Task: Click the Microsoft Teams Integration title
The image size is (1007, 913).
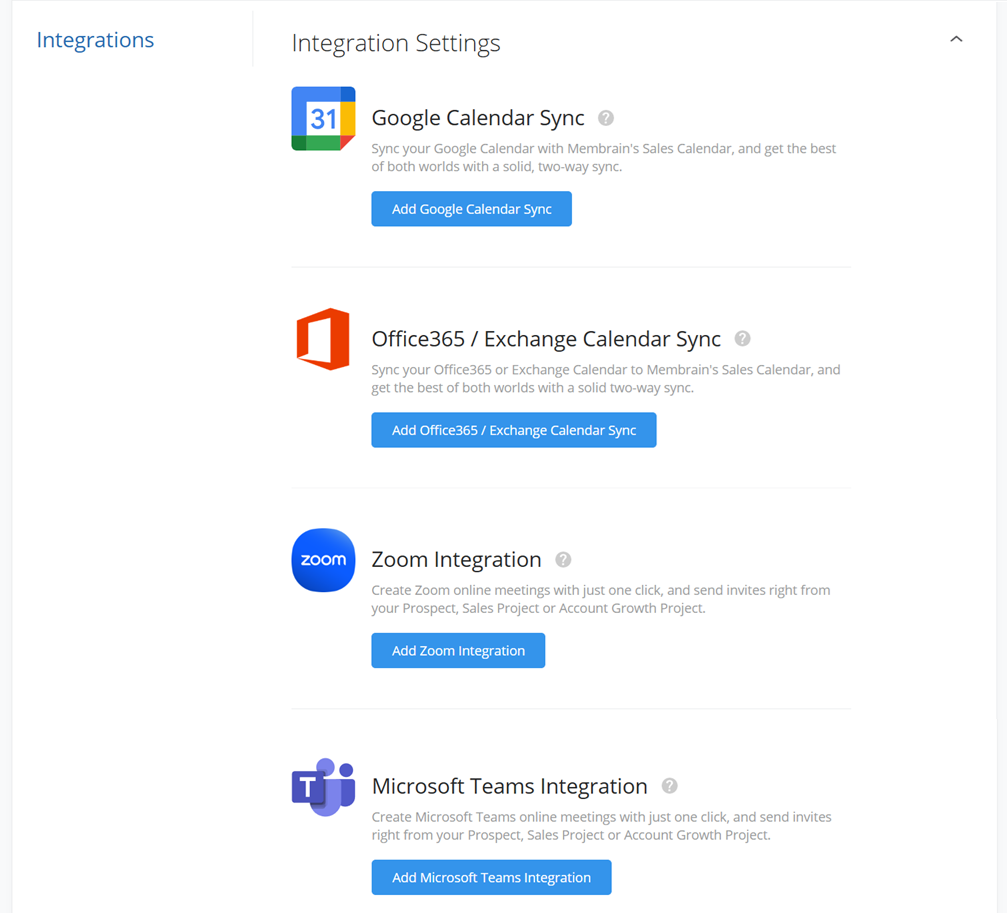Action: coord(509,787)
